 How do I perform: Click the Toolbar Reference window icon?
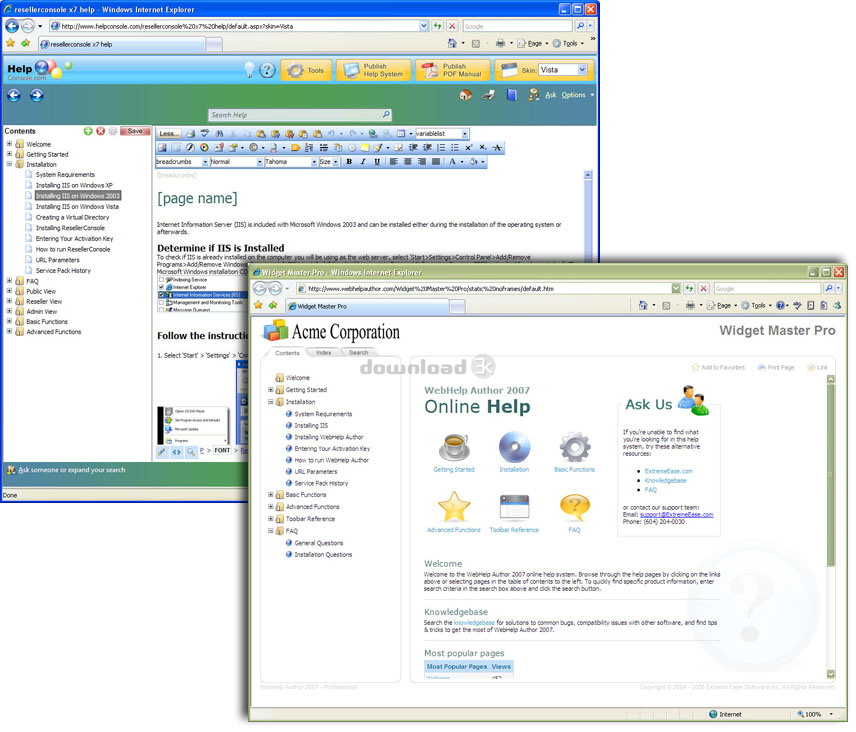[514, 507]
